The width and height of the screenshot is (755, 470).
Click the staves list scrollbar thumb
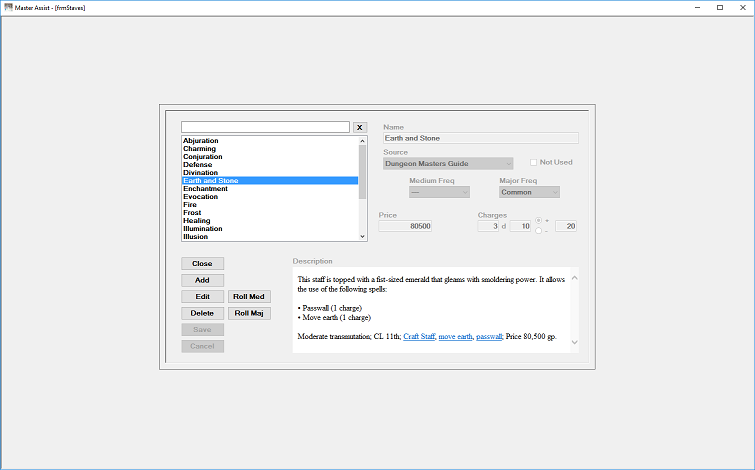point(363,171)
